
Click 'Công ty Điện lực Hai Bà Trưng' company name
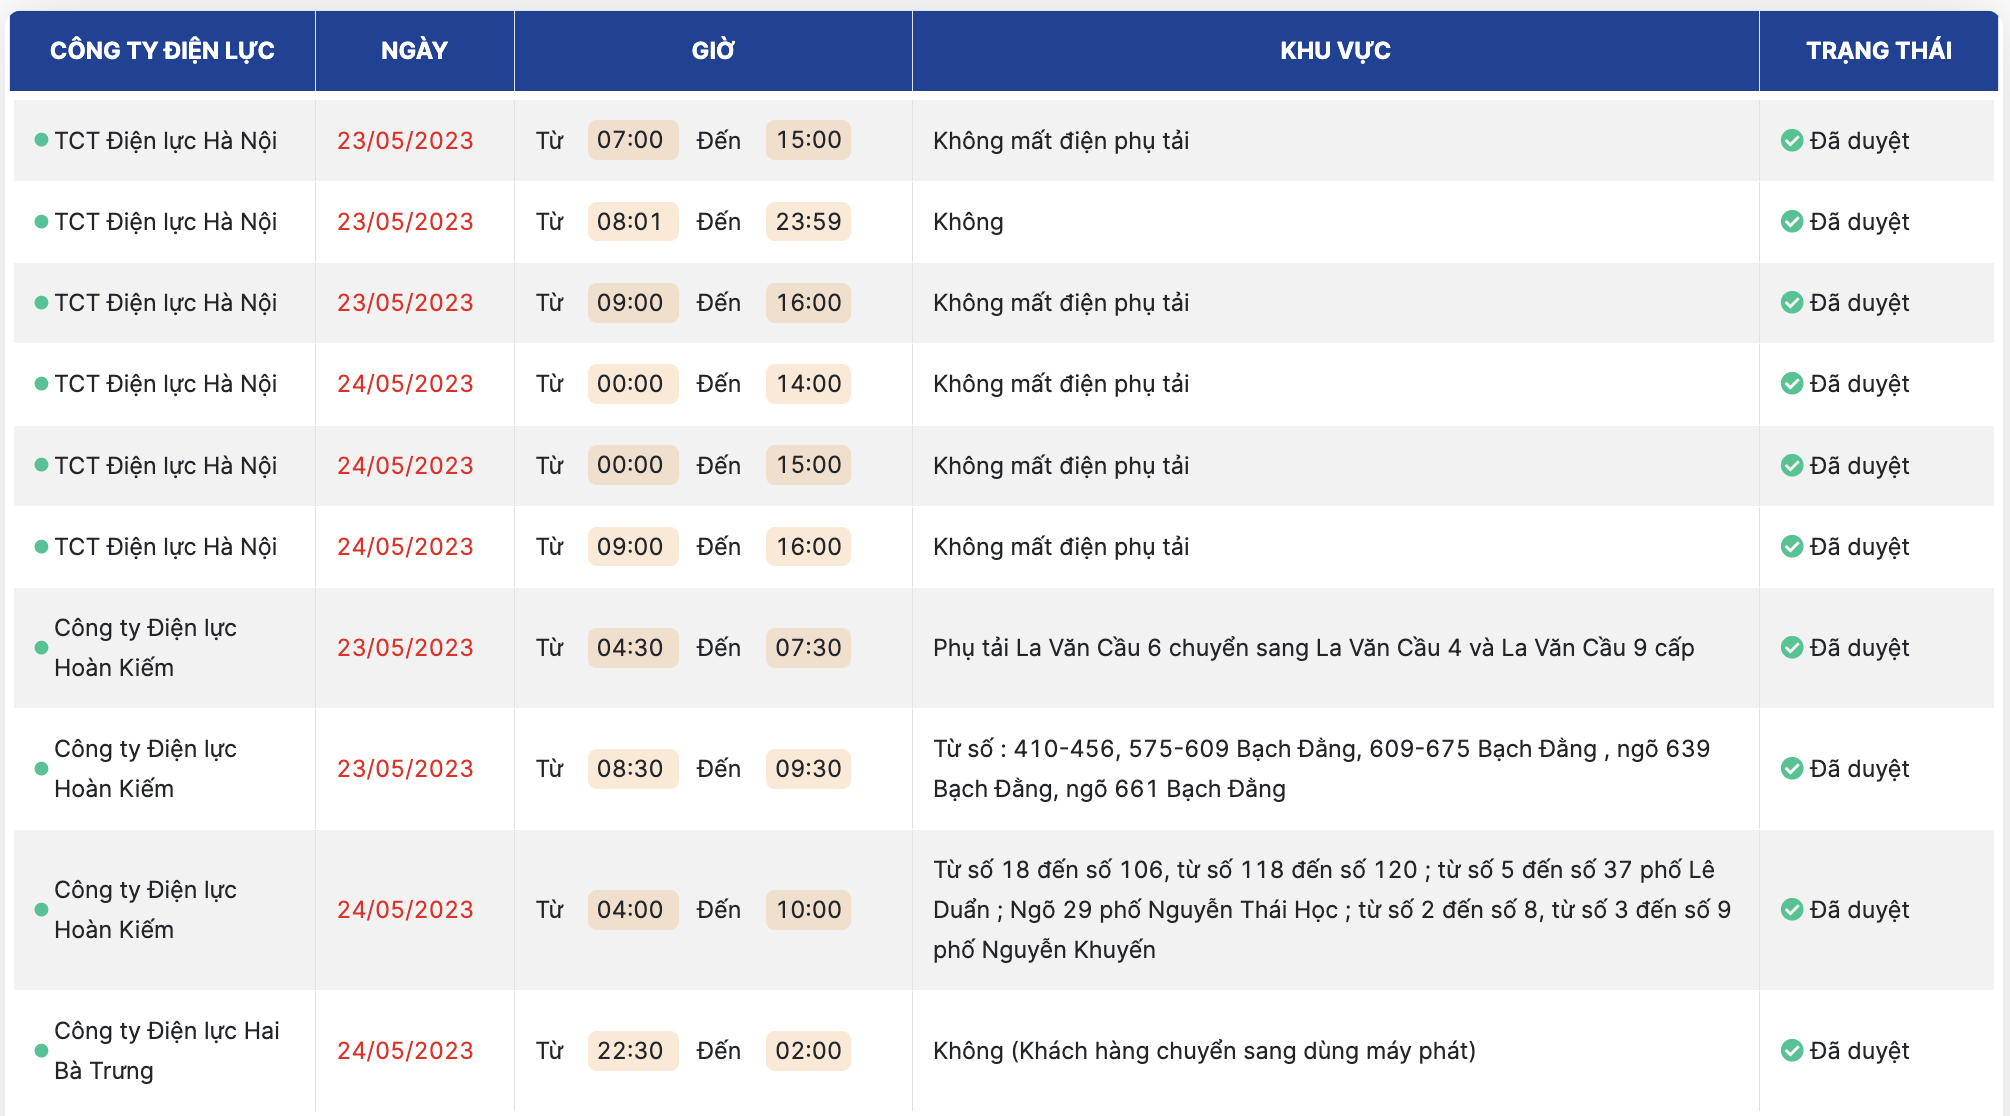pyautogui.click(x=167, y=1050)
